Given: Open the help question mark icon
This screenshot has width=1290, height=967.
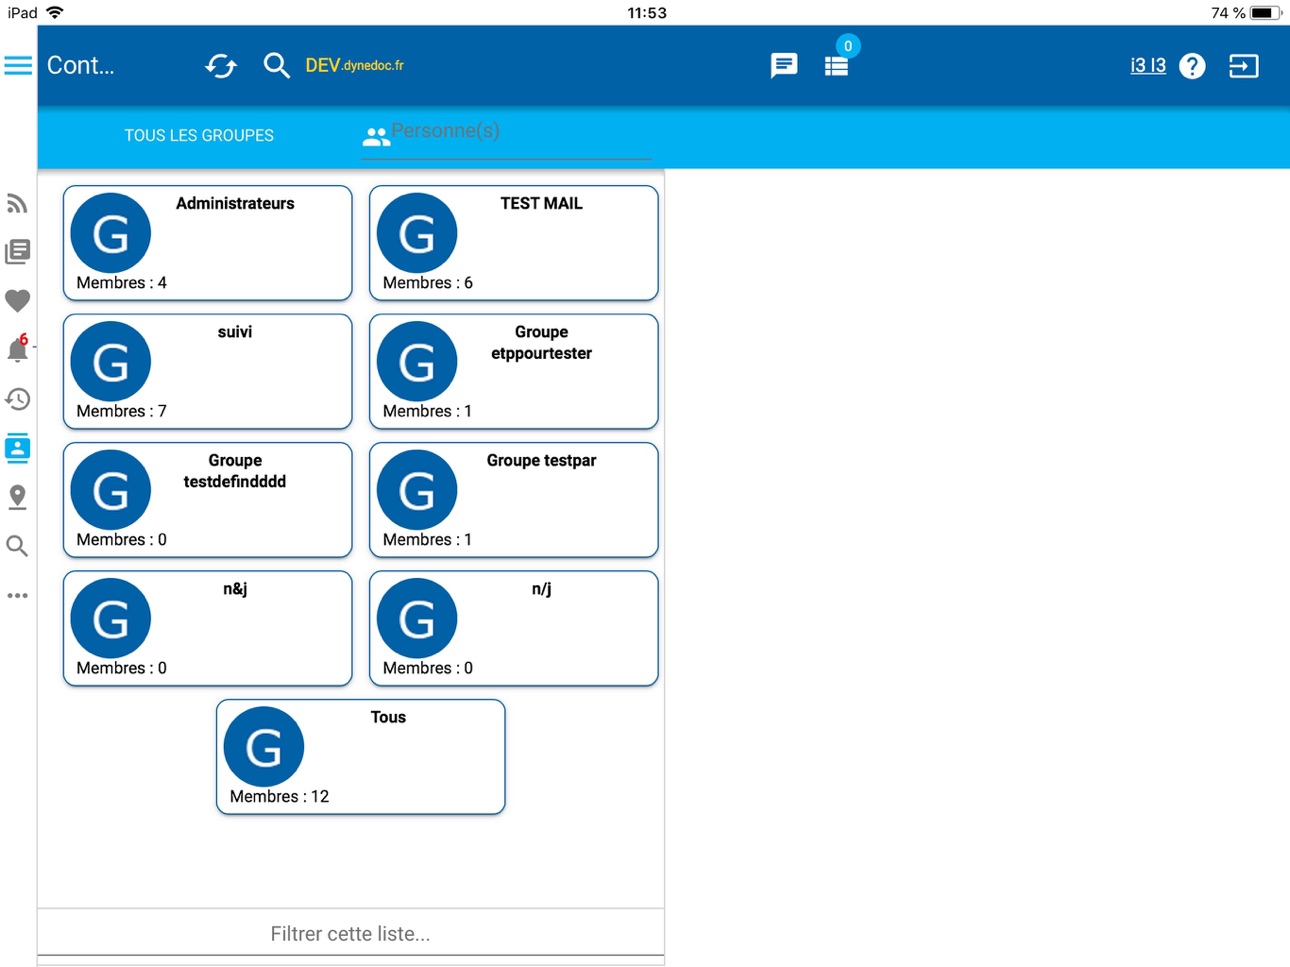Looking at the screenshot, I should (1192, 66).
